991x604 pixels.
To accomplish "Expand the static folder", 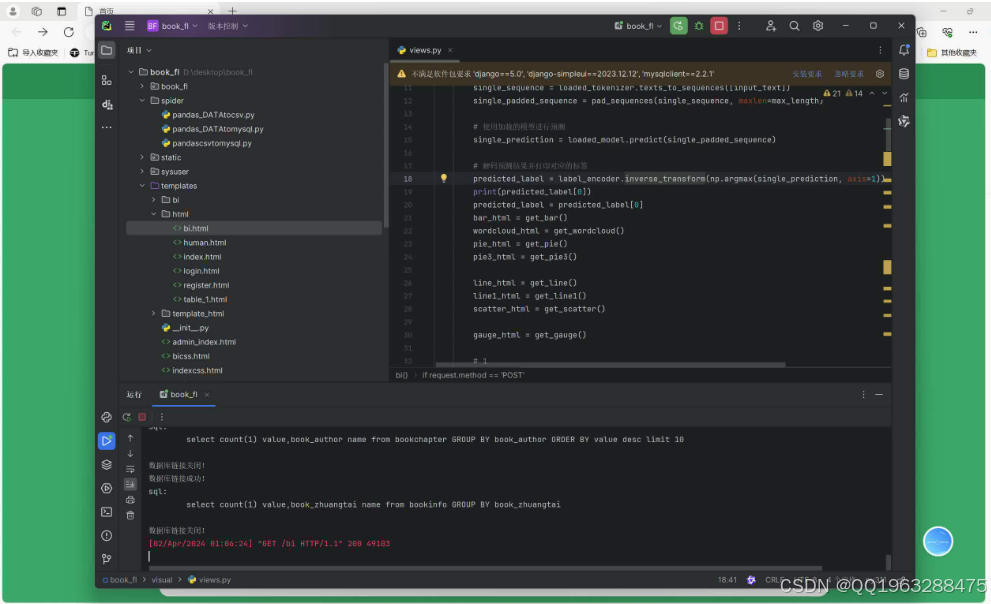I will point(142,157).
